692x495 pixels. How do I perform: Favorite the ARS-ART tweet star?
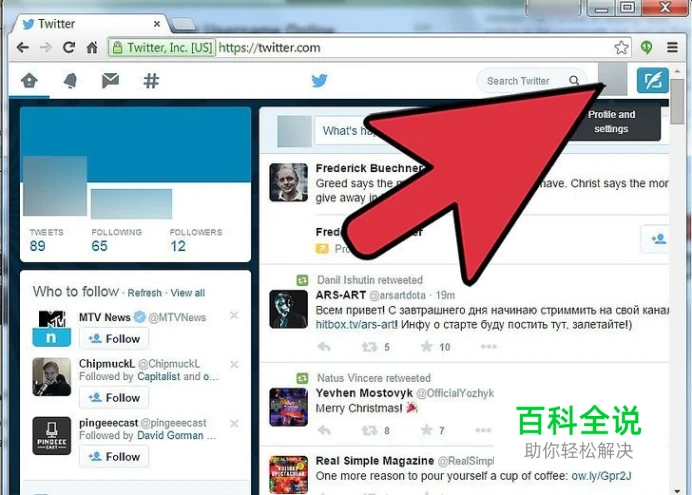[x=426, y=346]
